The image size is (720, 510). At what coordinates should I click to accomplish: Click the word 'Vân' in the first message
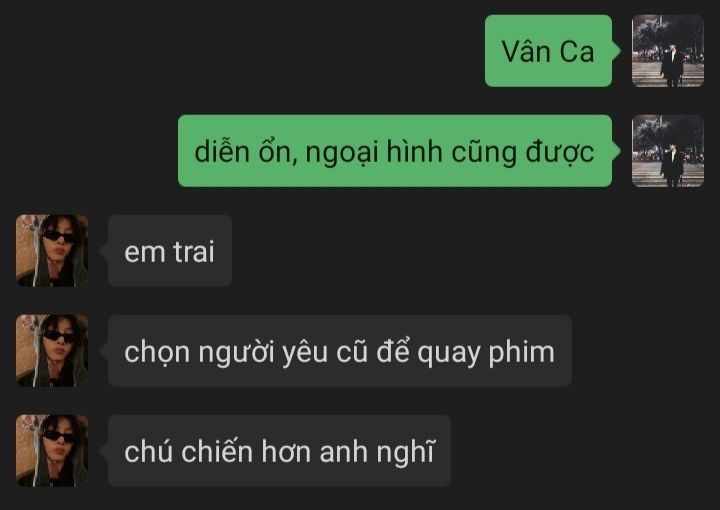coord(526,50)
